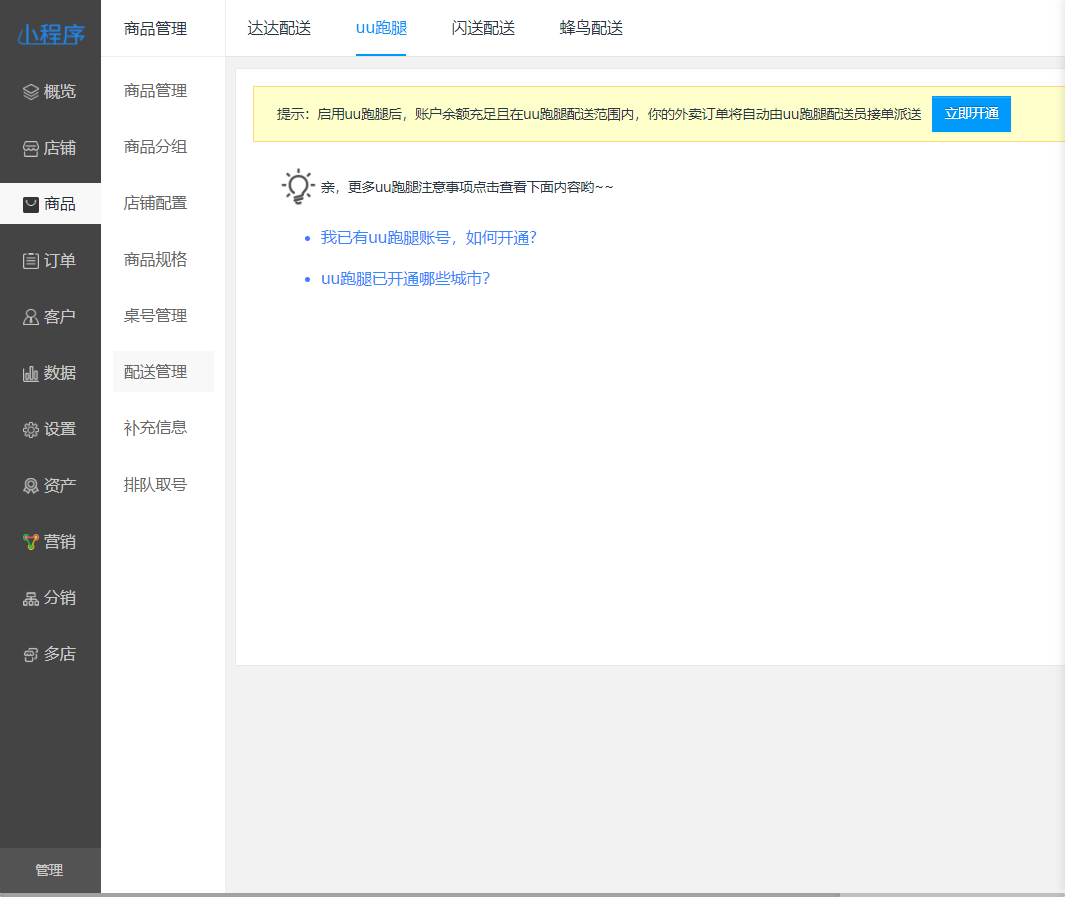
Task: Open the 设置 gear icon
Action: [x=31, y=430]
